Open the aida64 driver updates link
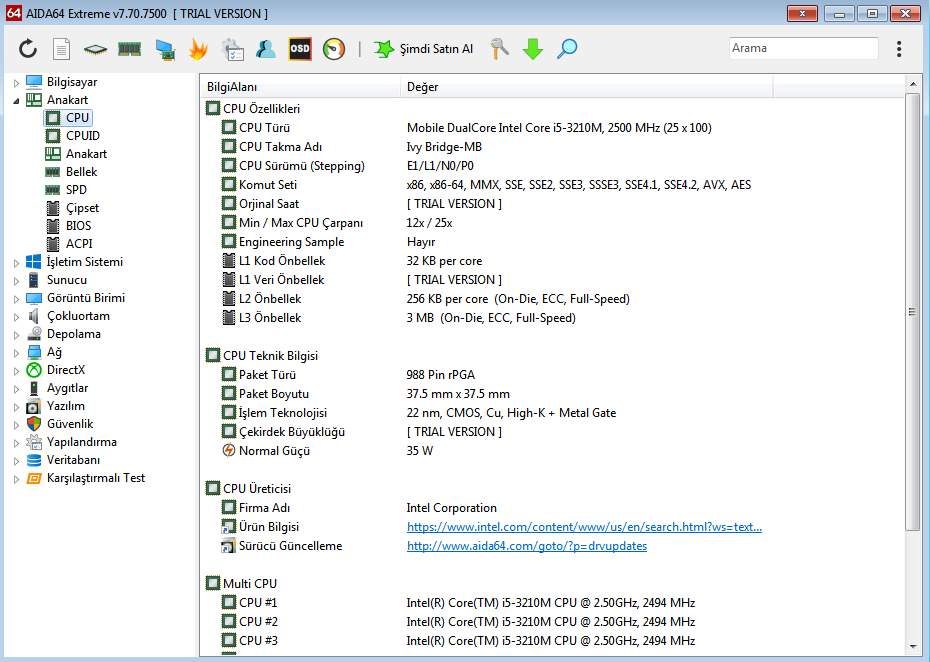The width and height of the screenshot is (930, 662). click(x=526, y=546)
